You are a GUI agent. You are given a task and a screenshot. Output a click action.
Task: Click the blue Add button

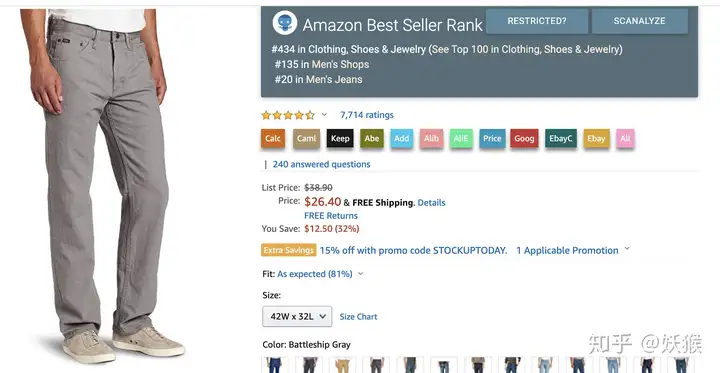click(x=402, y=138)
